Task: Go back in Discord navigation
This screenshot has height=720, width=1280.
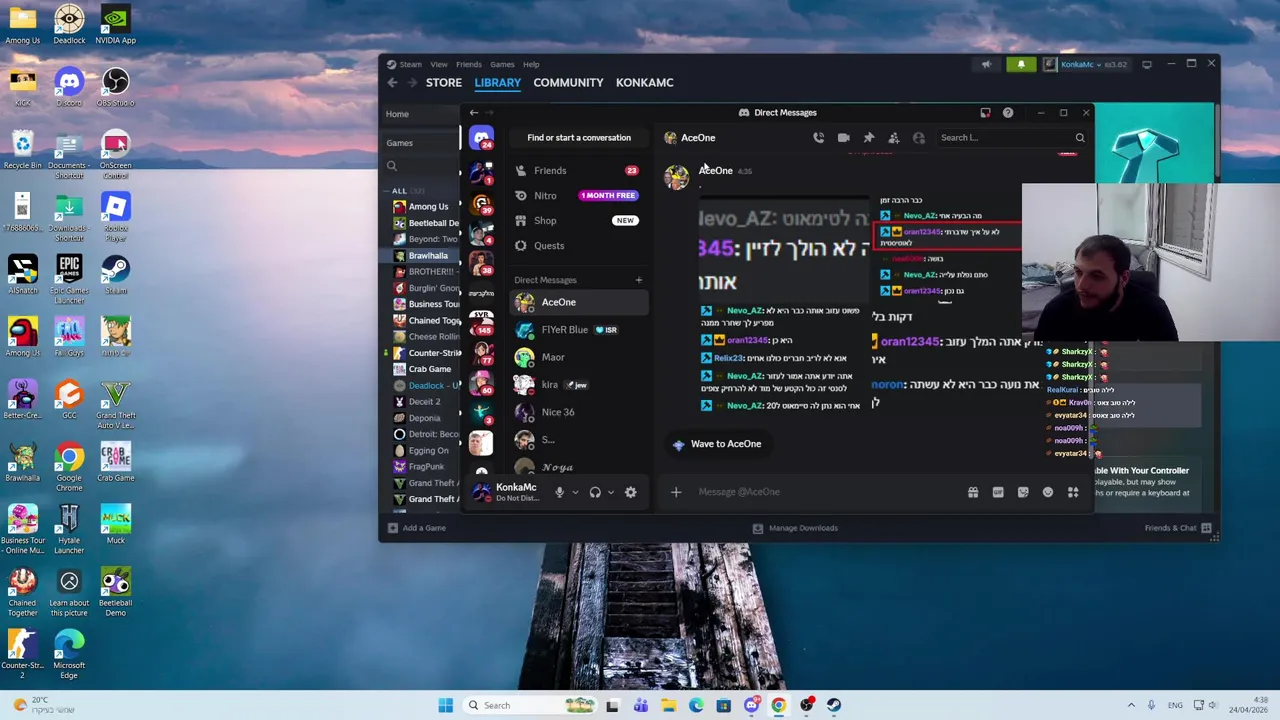Action: click(474, 113)
